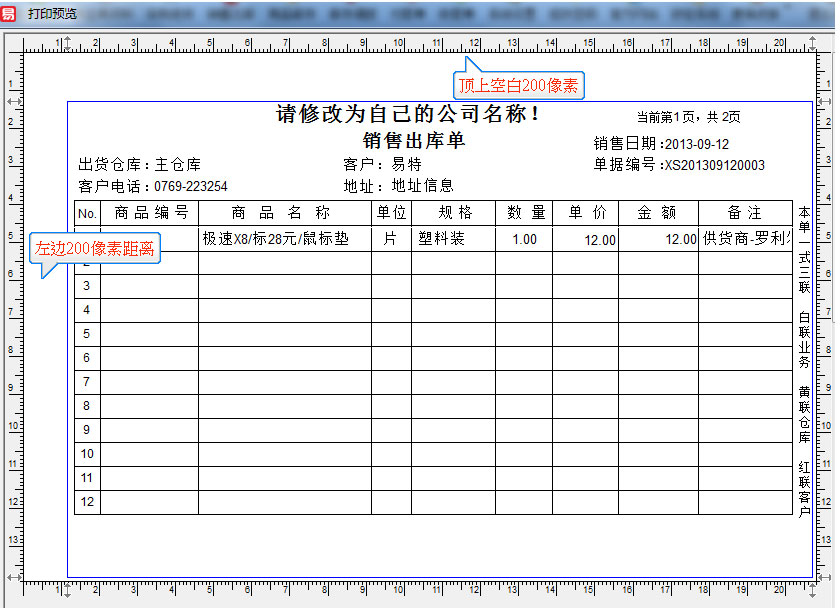Click left margin handle on top ruler
The height and width of the screenshot is (608, 840).
(x=67, y=43)
